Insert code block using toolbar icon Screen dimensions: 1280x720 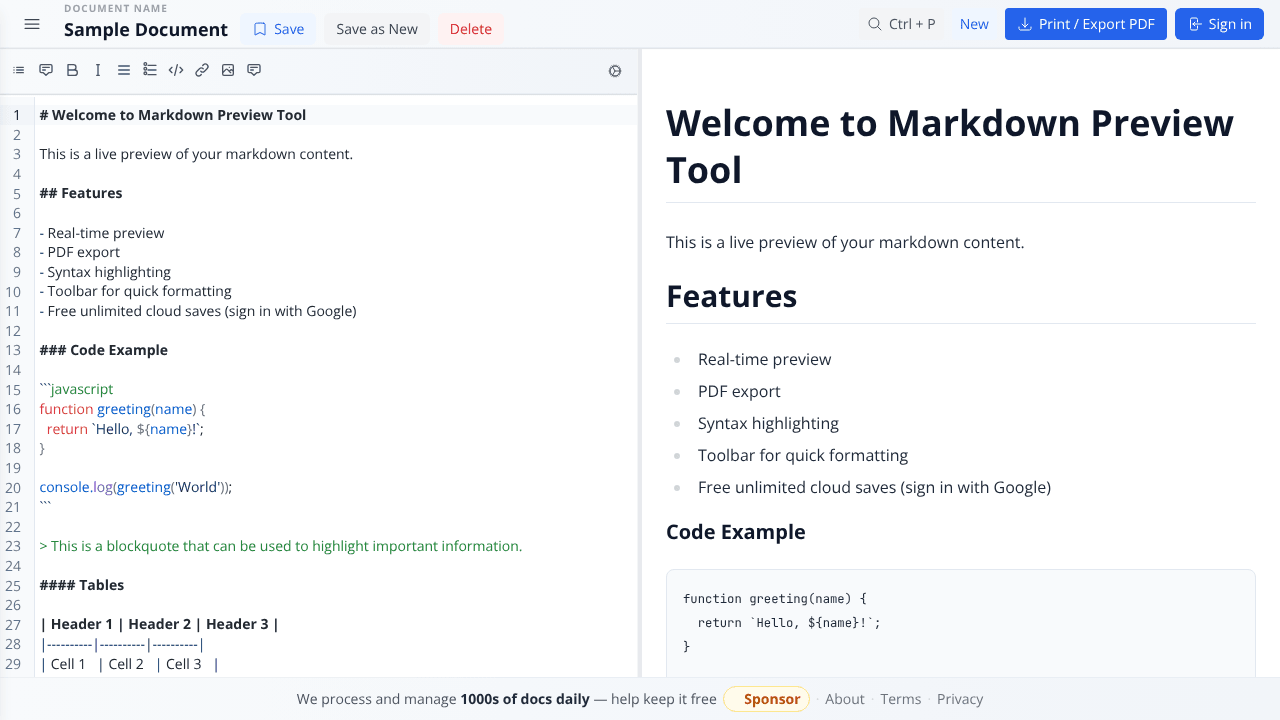pos(176,70)
